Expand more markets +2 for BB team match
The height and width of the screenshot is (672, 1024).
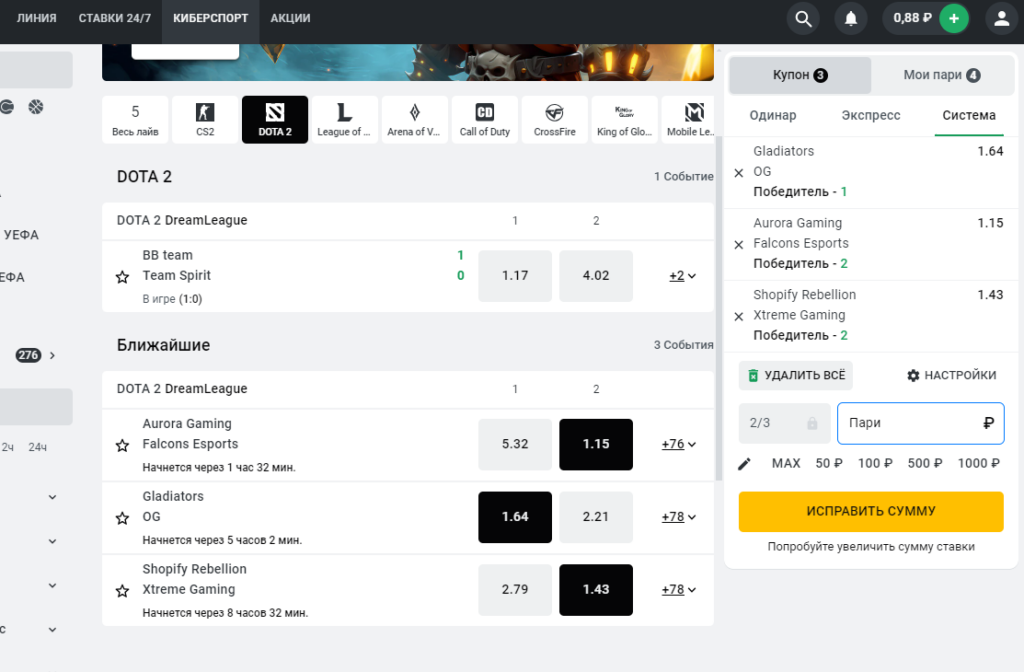click(x=682, y=276)
